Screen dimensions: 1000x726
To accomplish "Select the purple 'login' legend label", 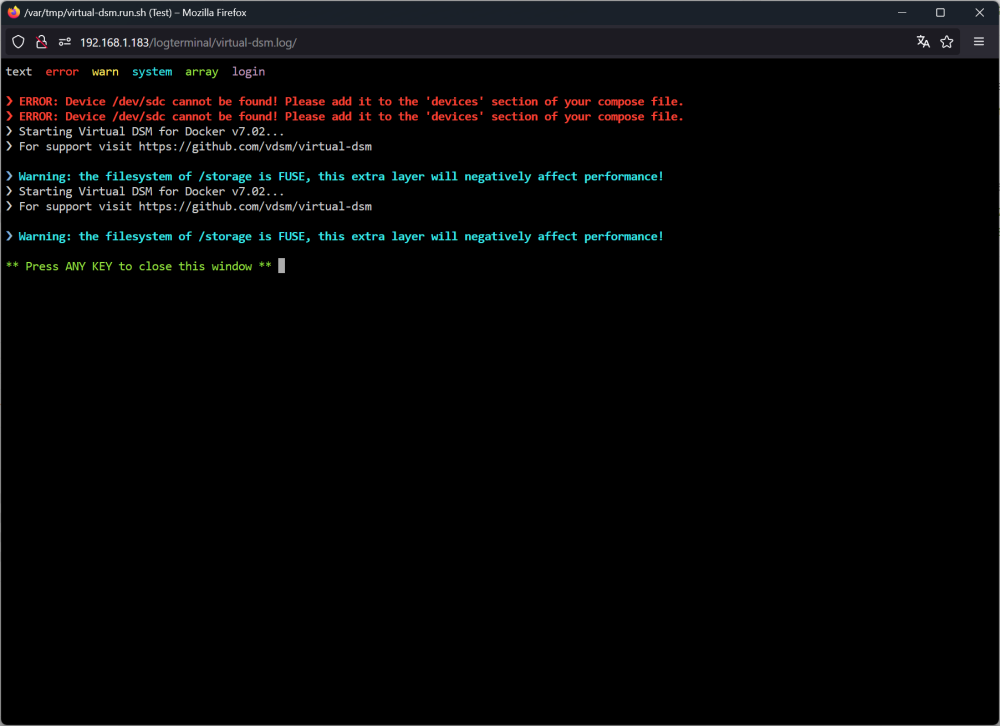I will pos(248,71).
